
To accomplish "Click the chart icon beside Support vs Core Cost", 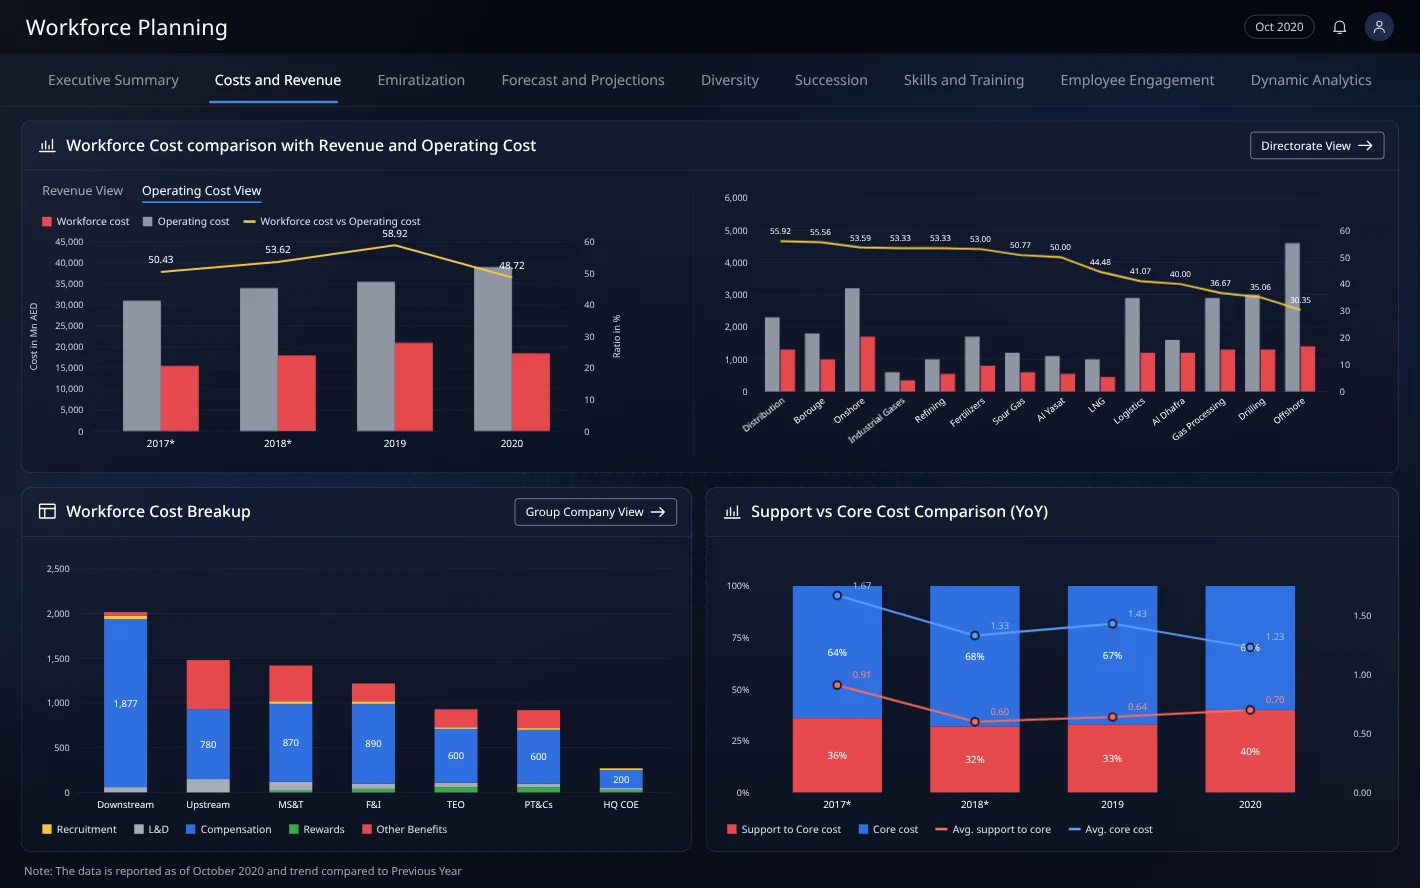I will point(732,511).
